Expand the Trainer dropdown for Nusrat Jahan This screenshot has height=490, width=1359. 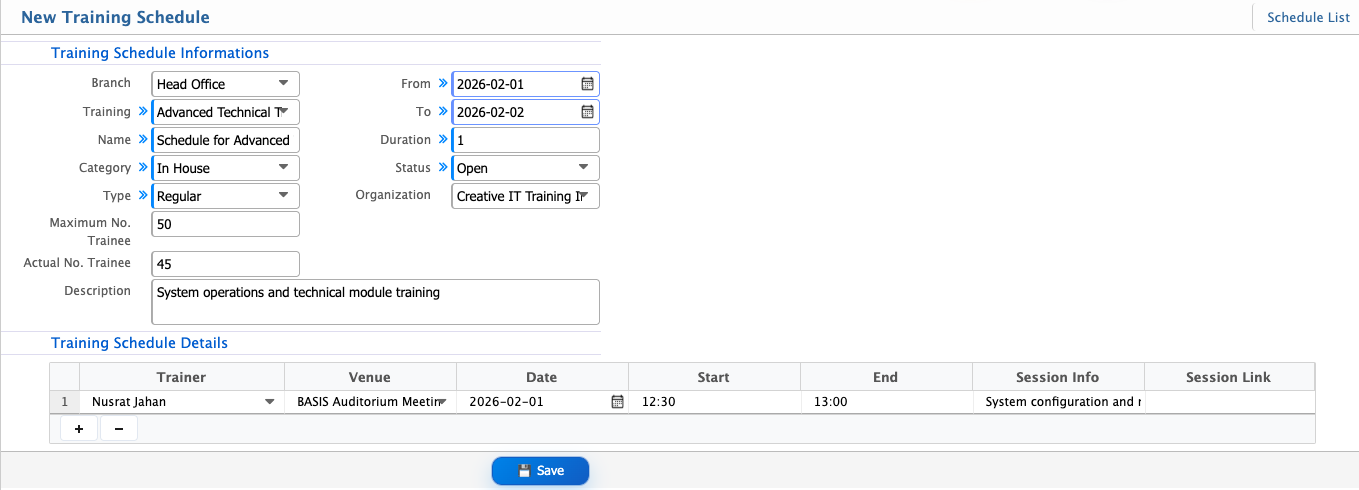(x=269, y=402)
